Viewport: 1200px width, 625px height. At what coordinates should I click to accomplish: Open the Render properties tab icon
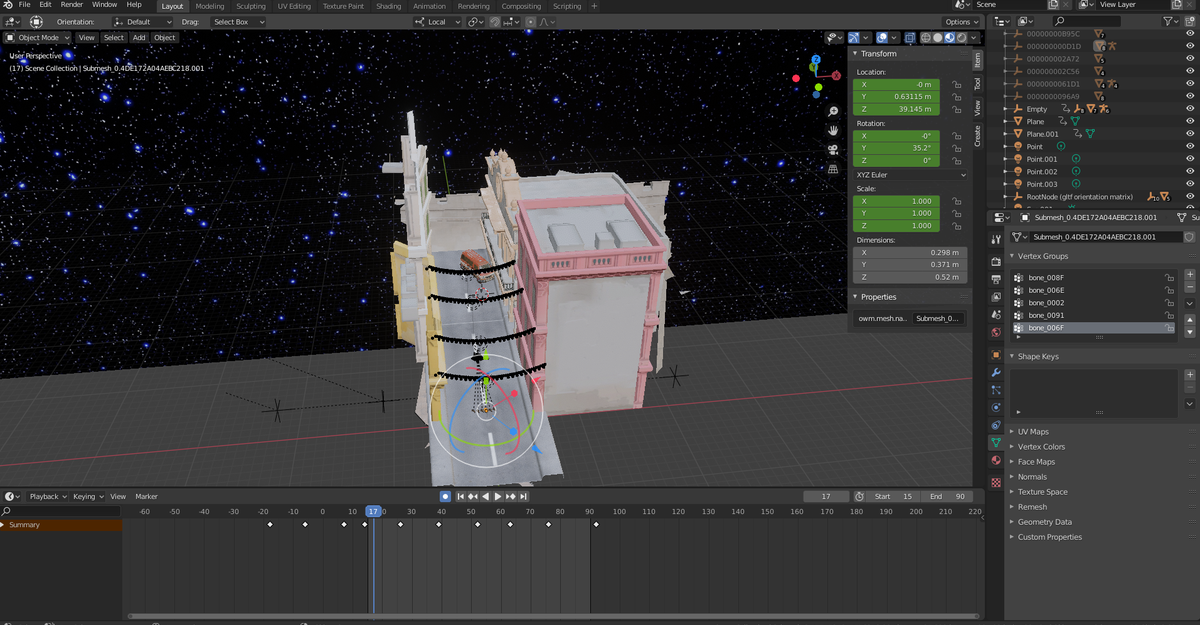[996, 262]
